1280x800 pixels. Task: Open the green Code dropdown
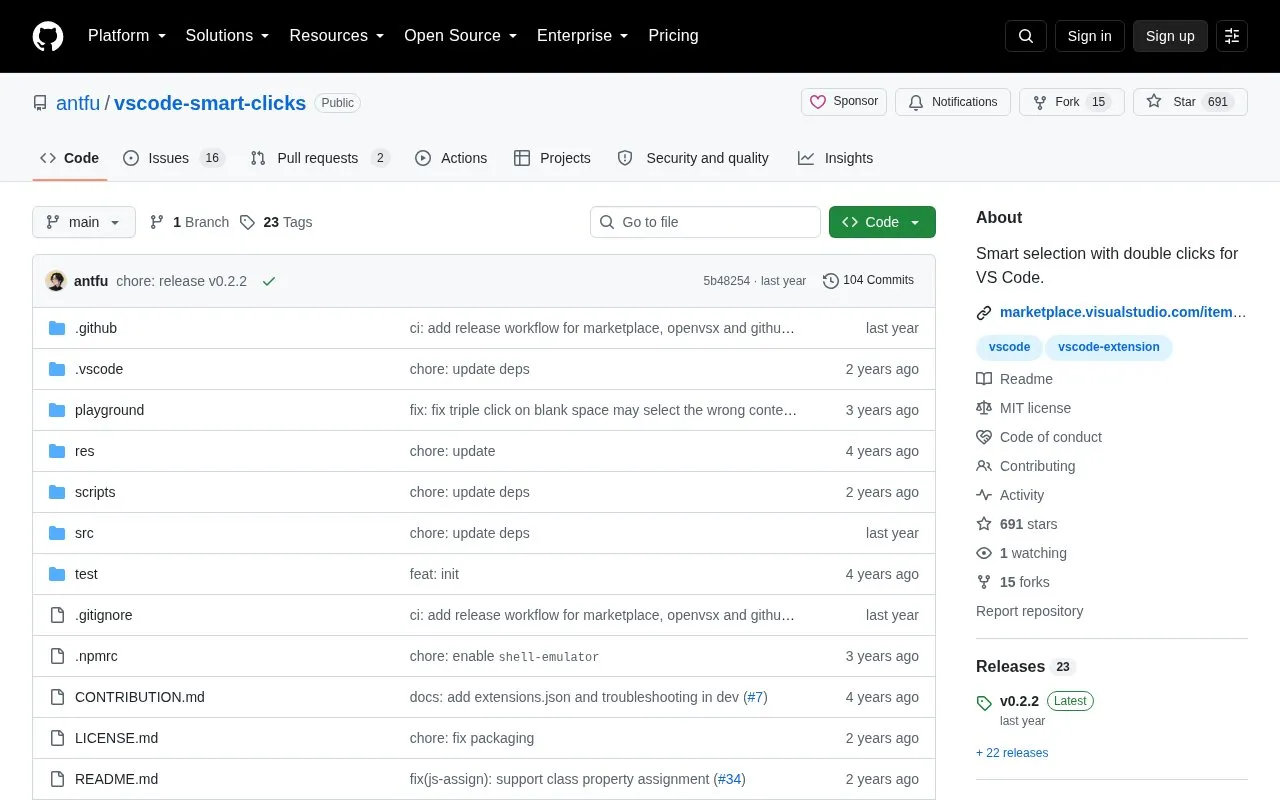pos(882,222)
